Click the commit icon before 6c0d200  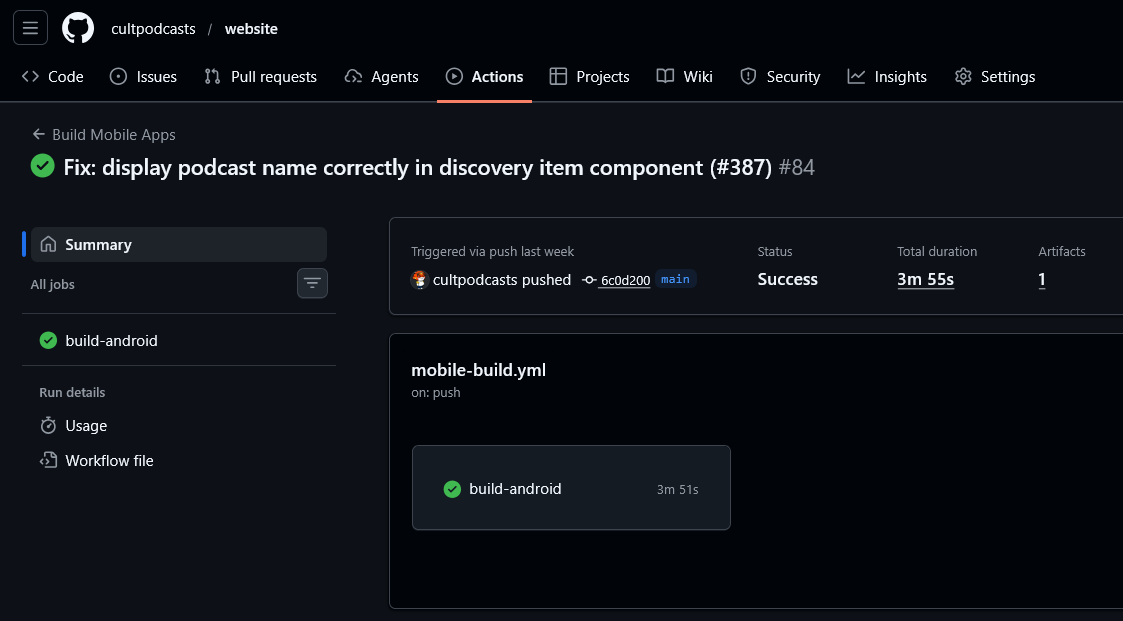[591, 280]
